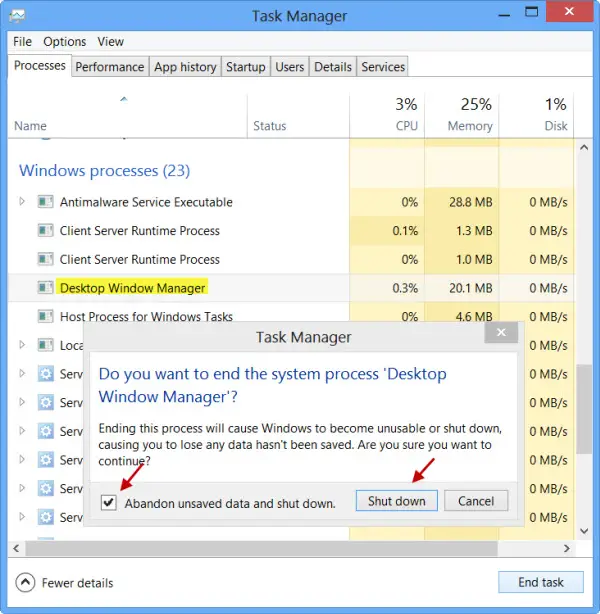This screenshot has height=614, width=600.
Task: Click the Shut down button
Action: pos(397,501)
